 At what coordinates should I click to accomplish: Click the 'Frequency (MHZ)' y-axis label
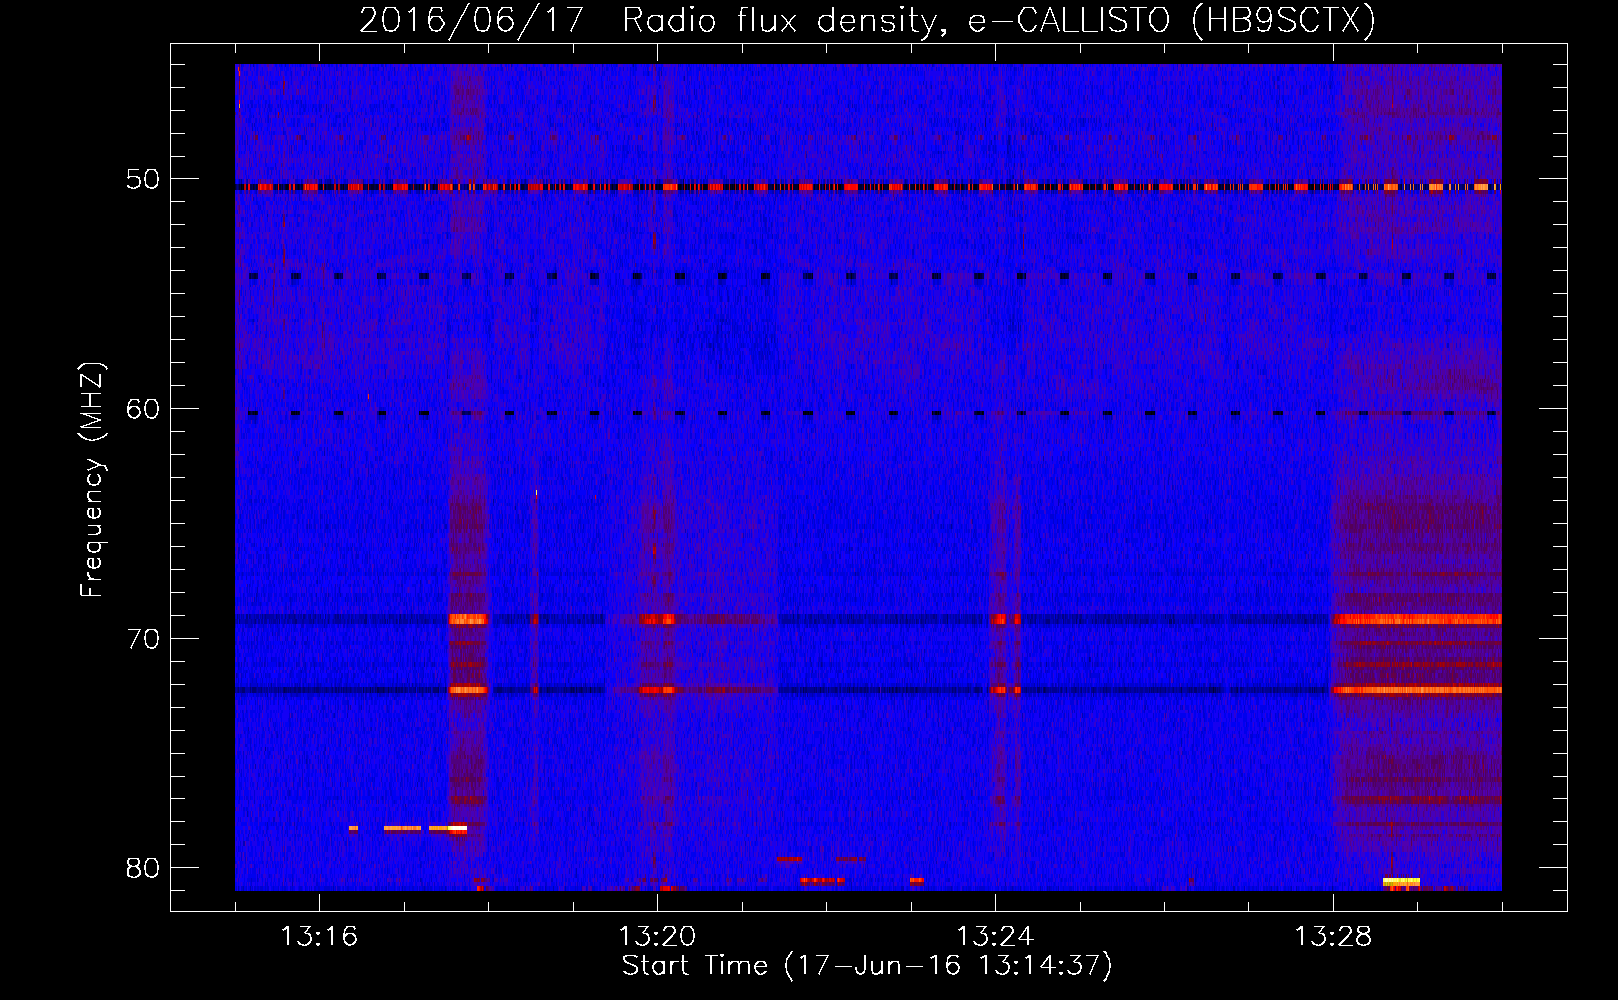[92, 480]
